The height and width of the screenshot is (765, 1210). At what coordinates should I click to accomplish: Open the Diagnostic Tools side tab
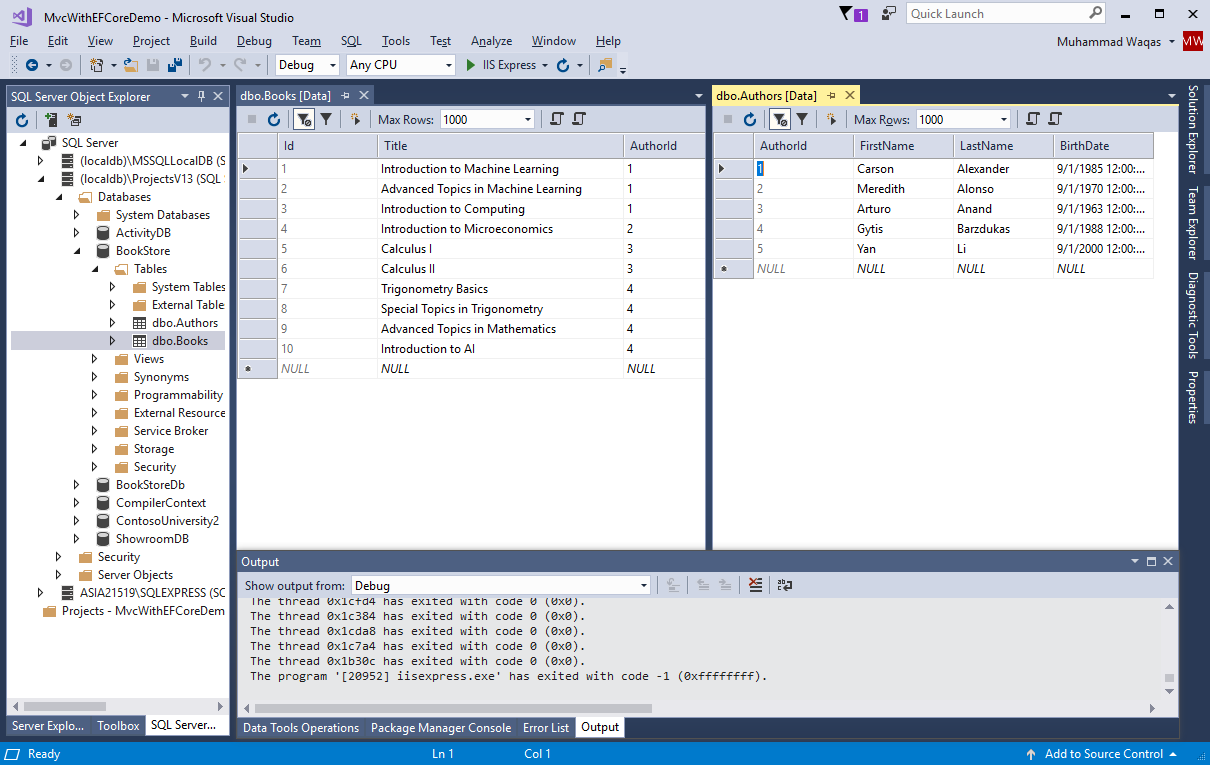tap(1192, 316)
